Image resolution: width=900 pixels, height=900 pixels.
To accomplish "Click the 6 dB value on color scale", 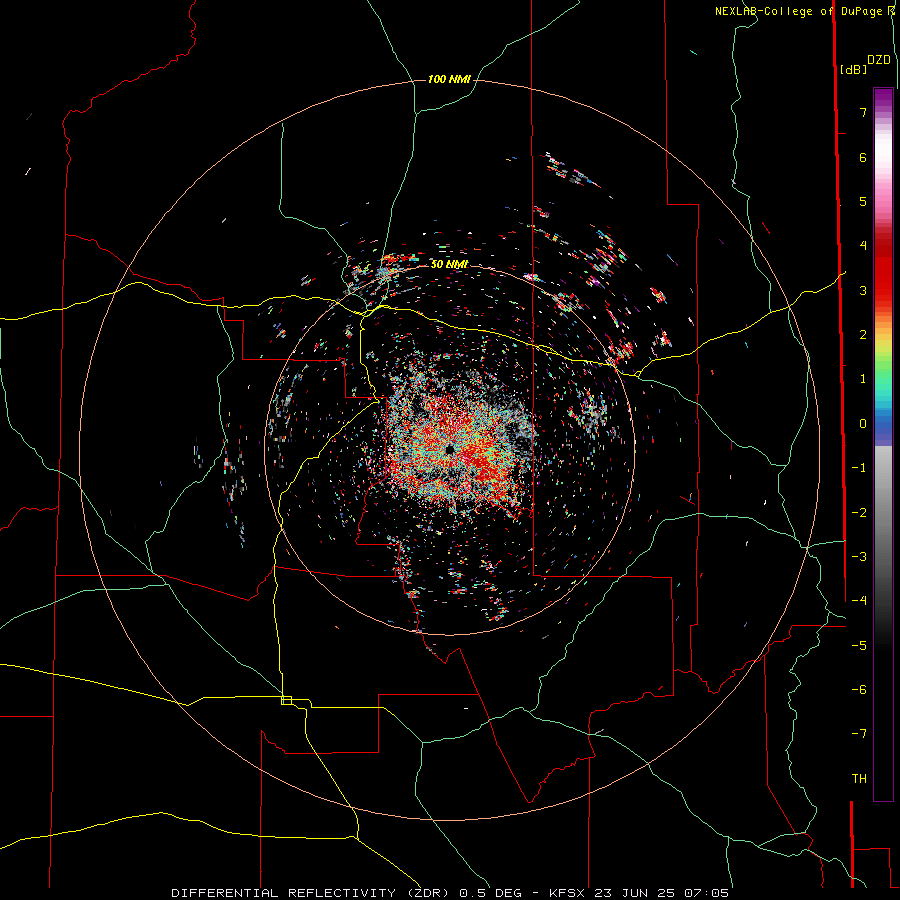I will [x=863, y=157].
